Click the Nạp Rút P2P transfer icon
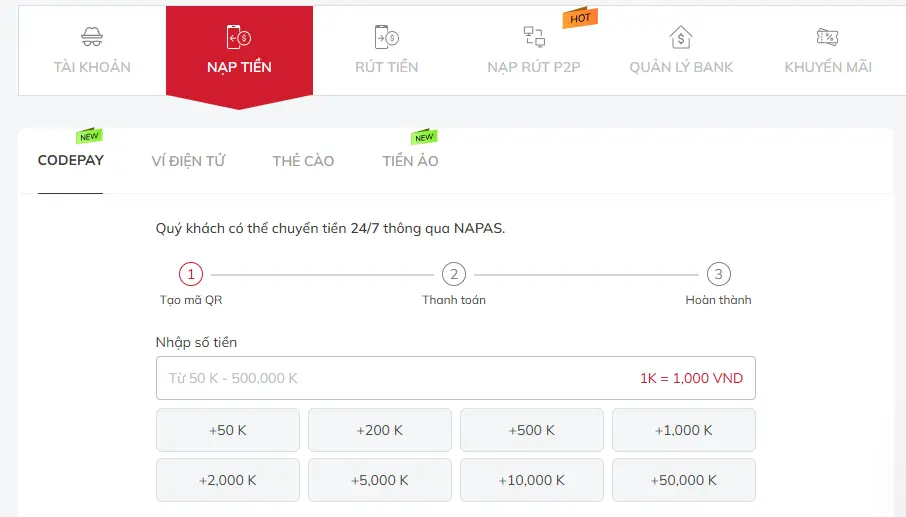The image size is (906, 517). point(534,36)
